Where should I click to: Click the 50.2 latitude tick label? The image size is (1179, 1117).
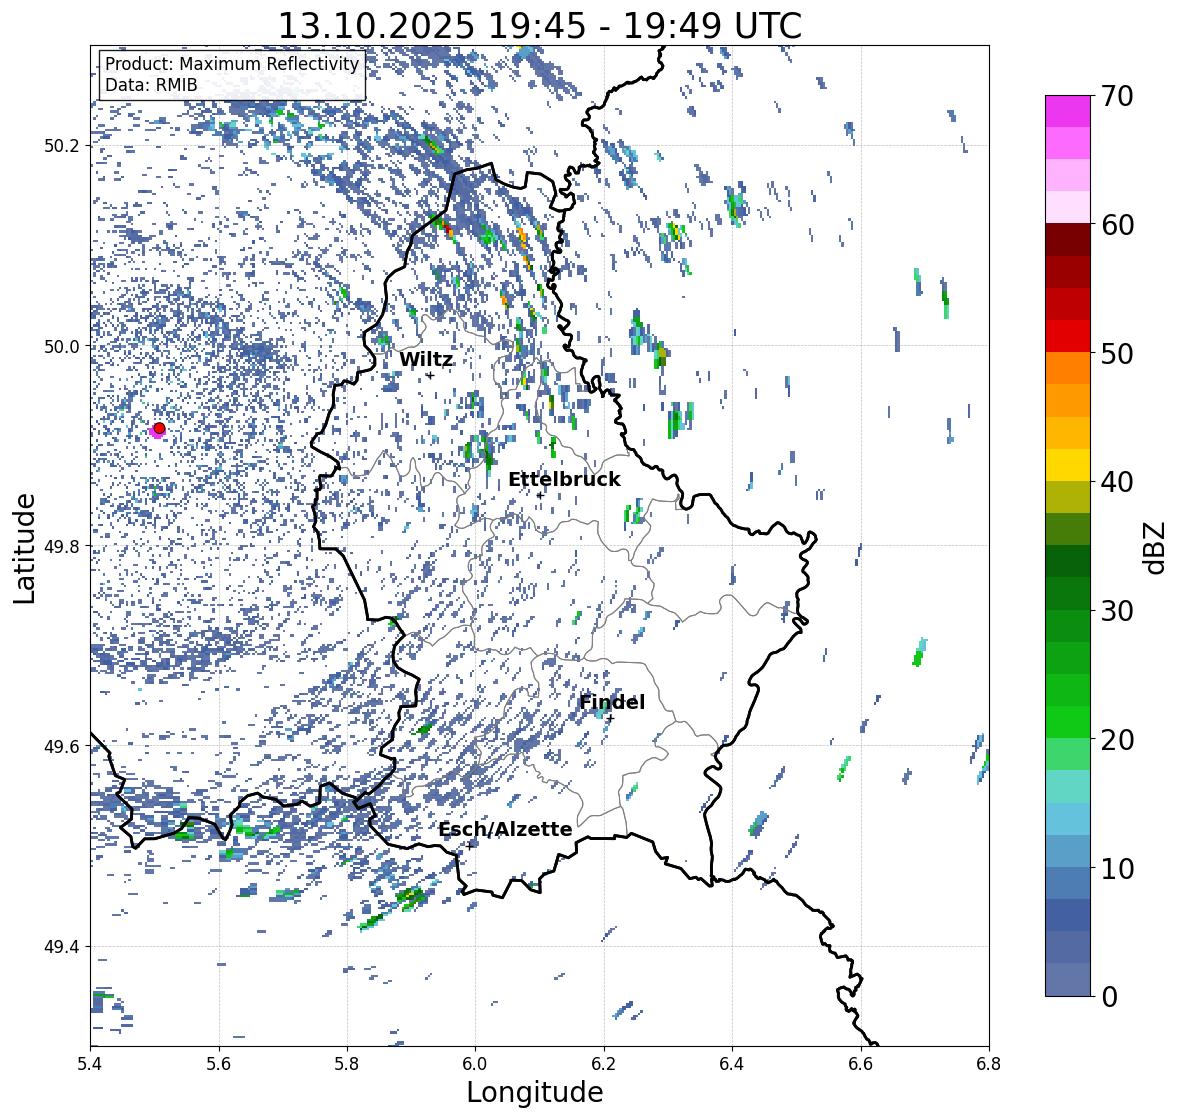[61, 146]
